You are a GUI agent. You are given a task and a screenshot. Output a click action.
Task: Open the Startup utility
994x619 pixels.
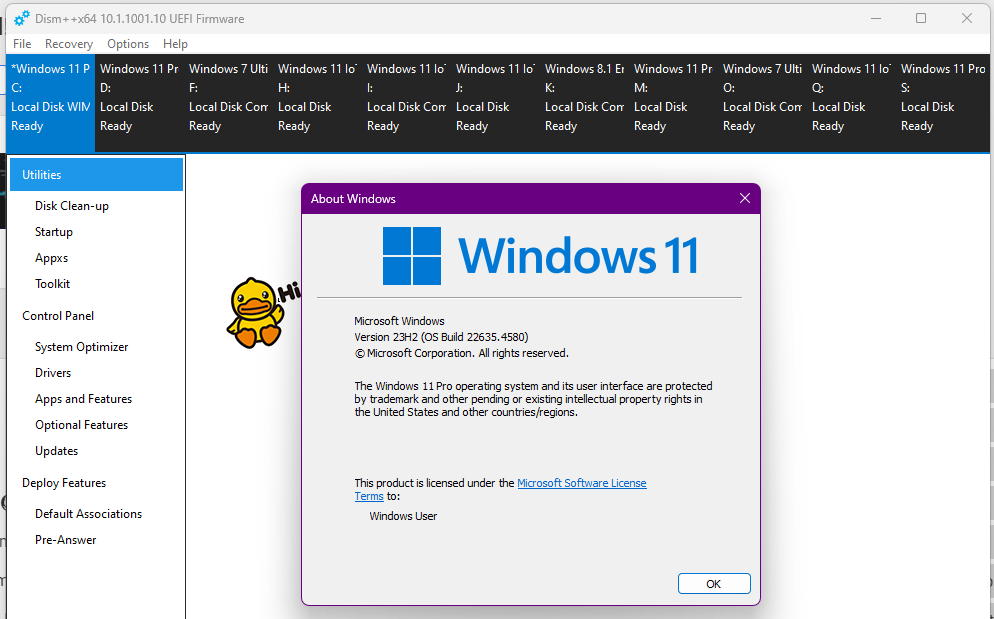(54, 232)
